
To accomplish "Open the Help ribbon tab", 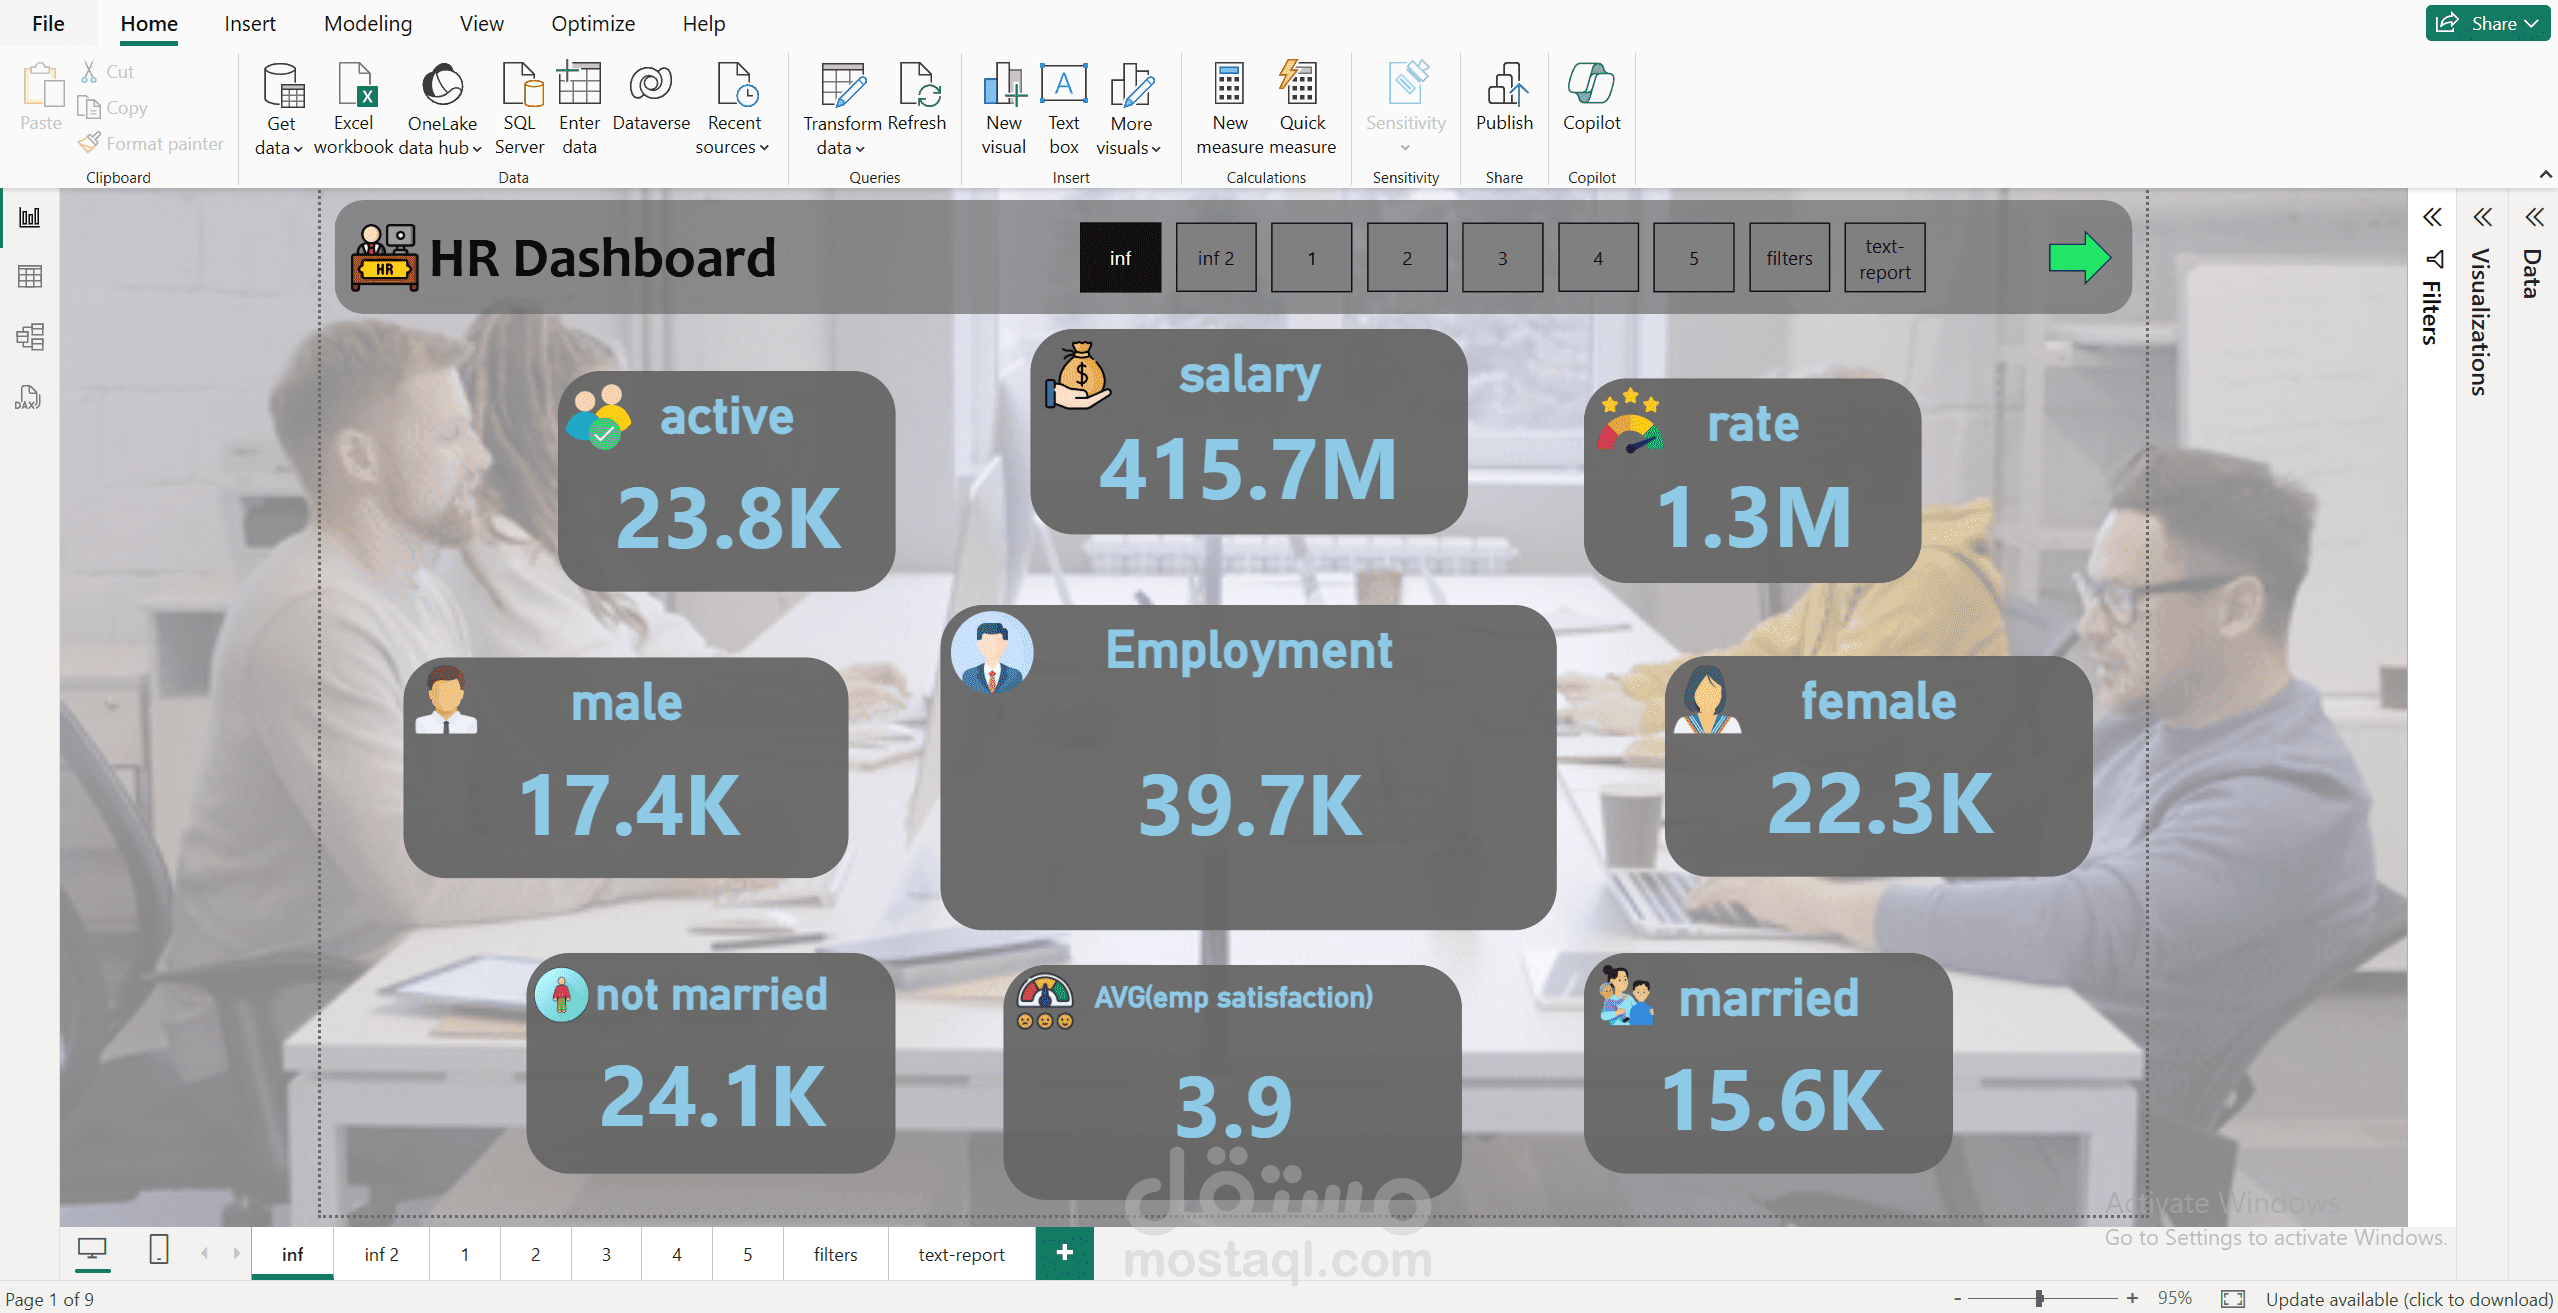I will [x=704, y=23].
